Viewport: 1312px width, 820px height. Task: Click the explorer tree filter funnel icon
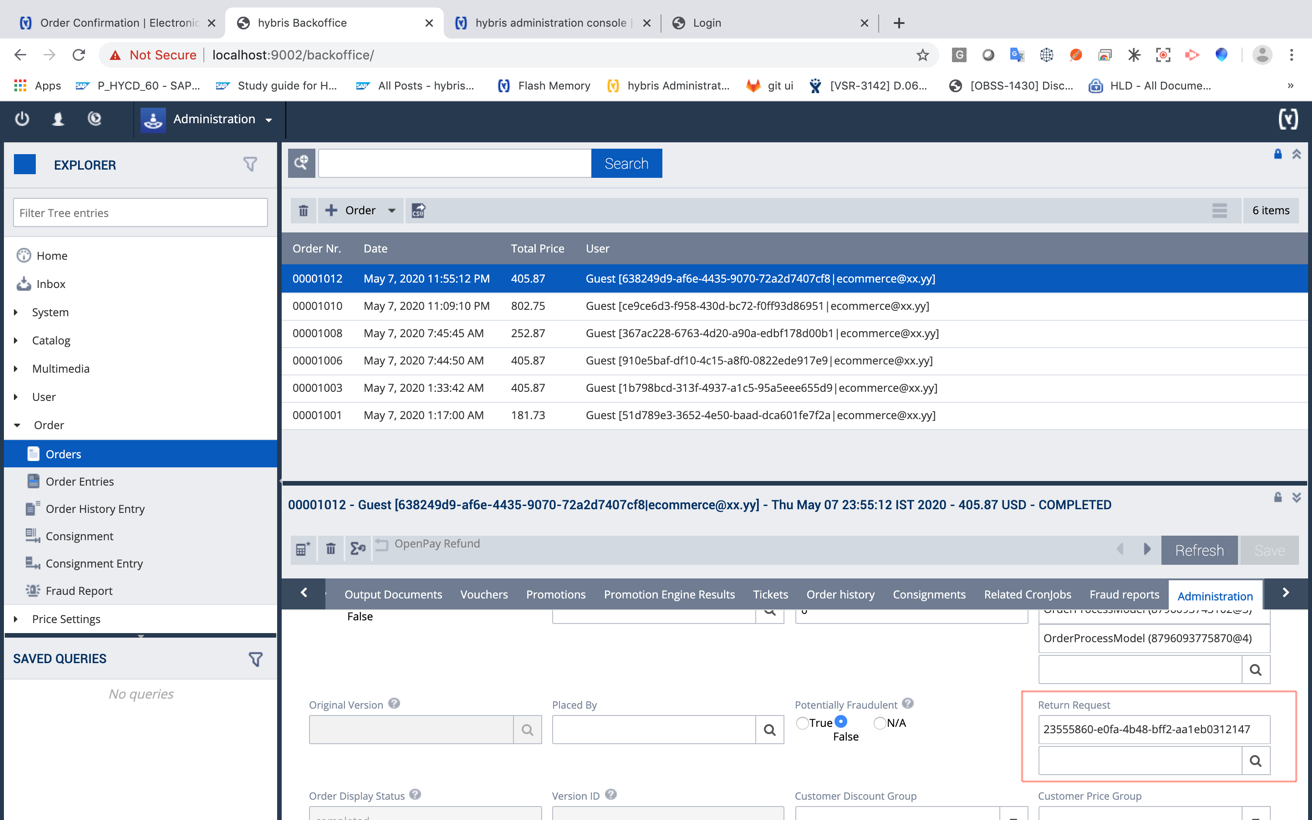(250, 165)
